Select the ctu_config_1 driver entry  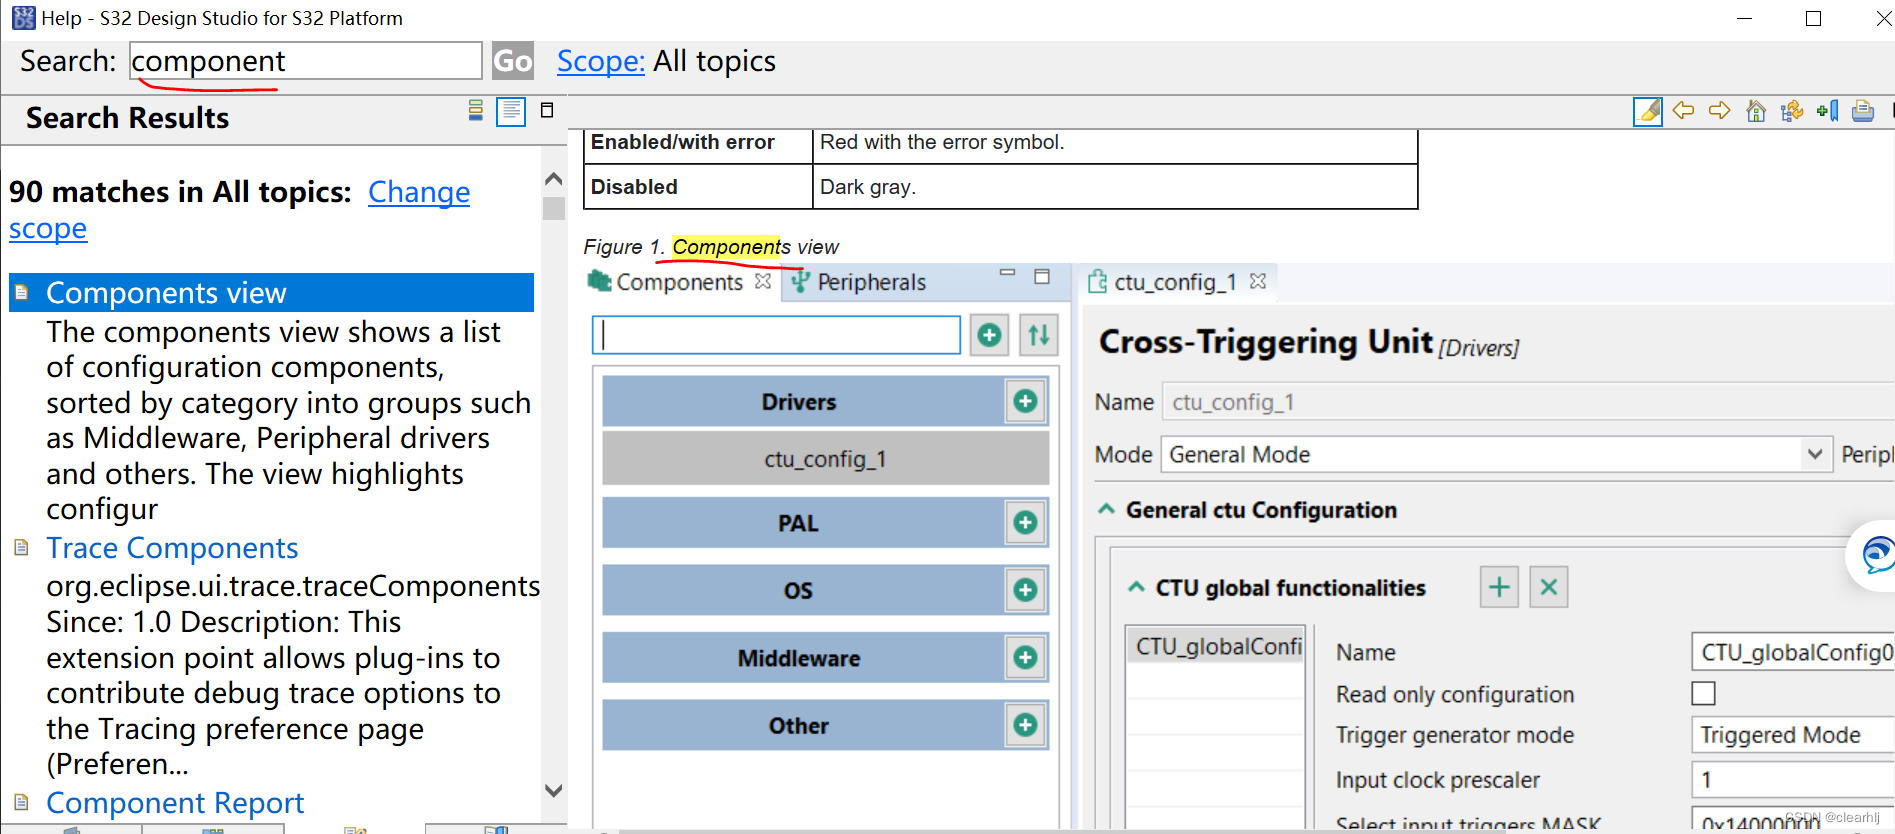pos(825,459)
